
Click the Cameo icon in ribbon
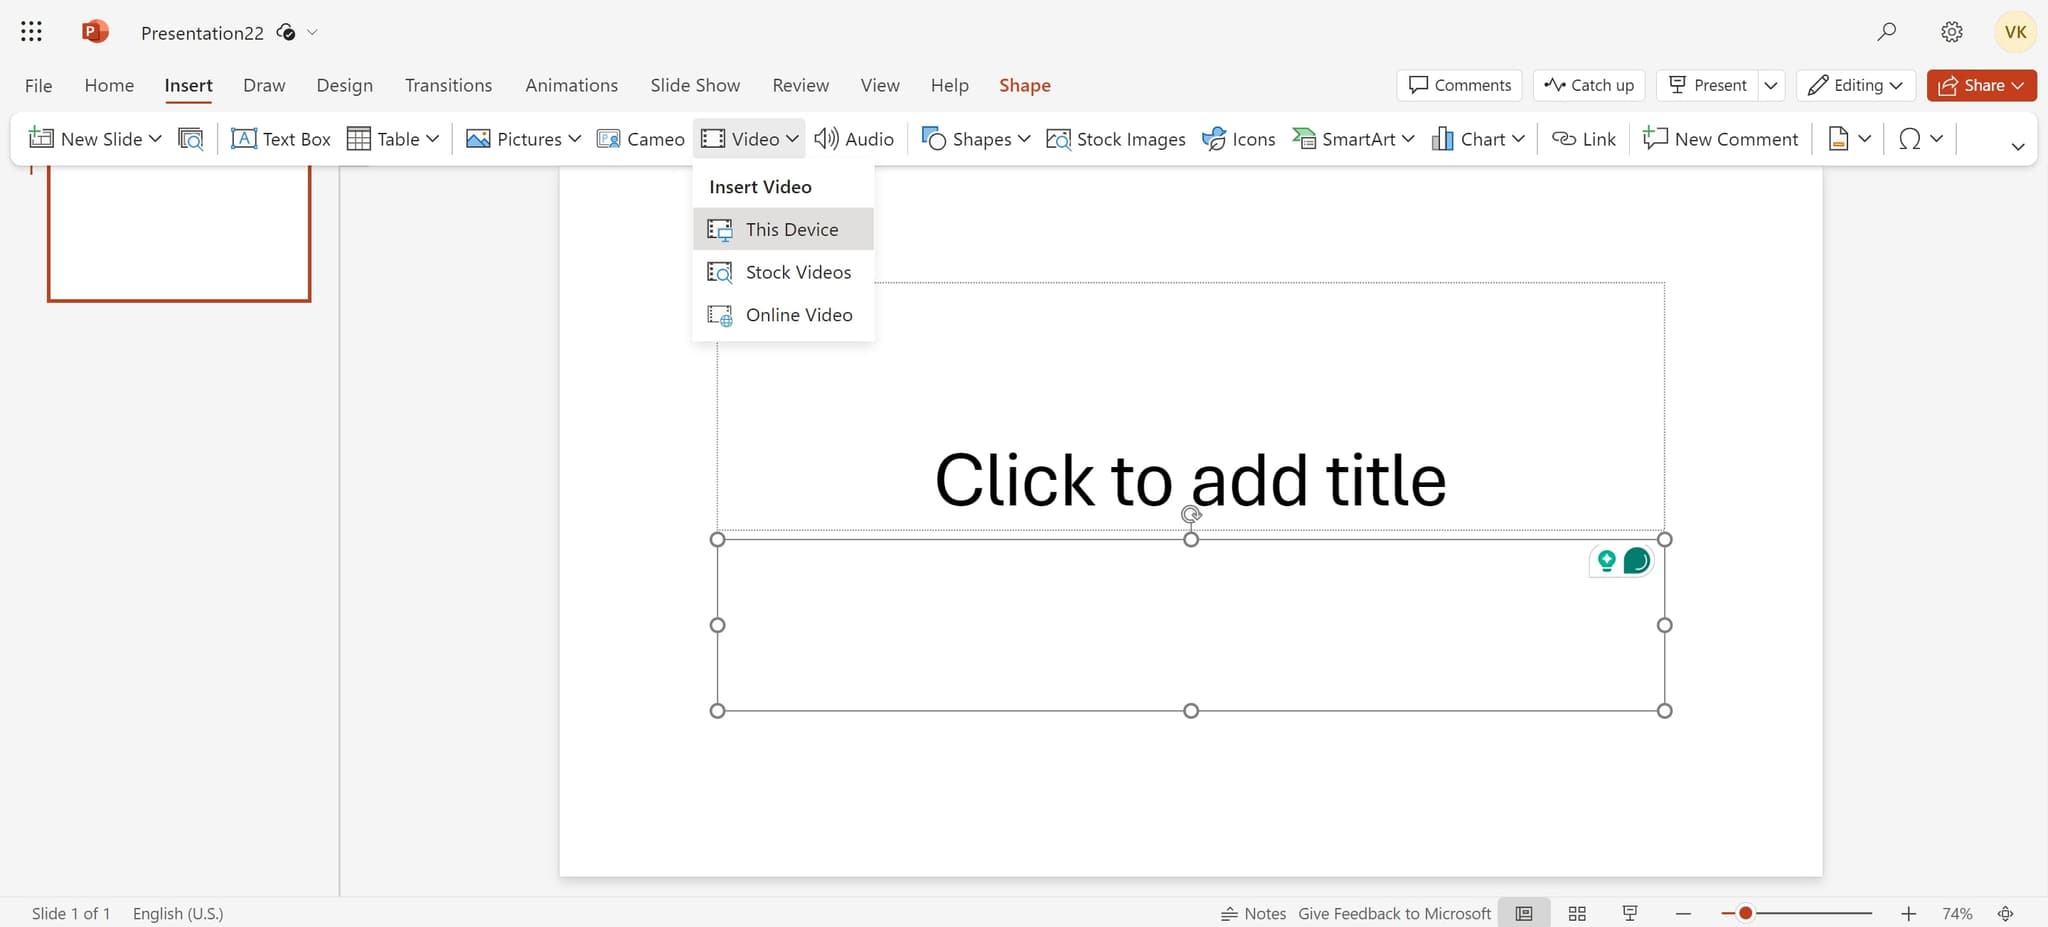coord(608,139)
